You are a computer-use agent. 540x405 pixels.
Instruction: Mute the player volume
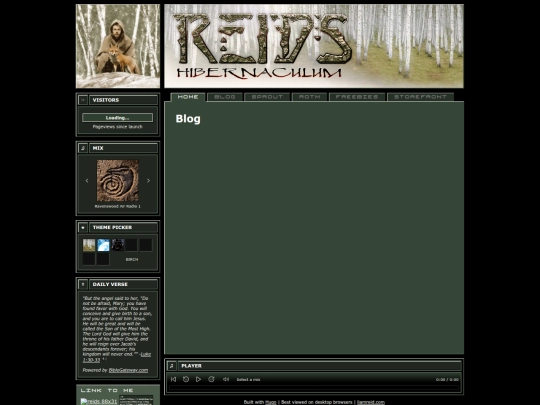226,379
